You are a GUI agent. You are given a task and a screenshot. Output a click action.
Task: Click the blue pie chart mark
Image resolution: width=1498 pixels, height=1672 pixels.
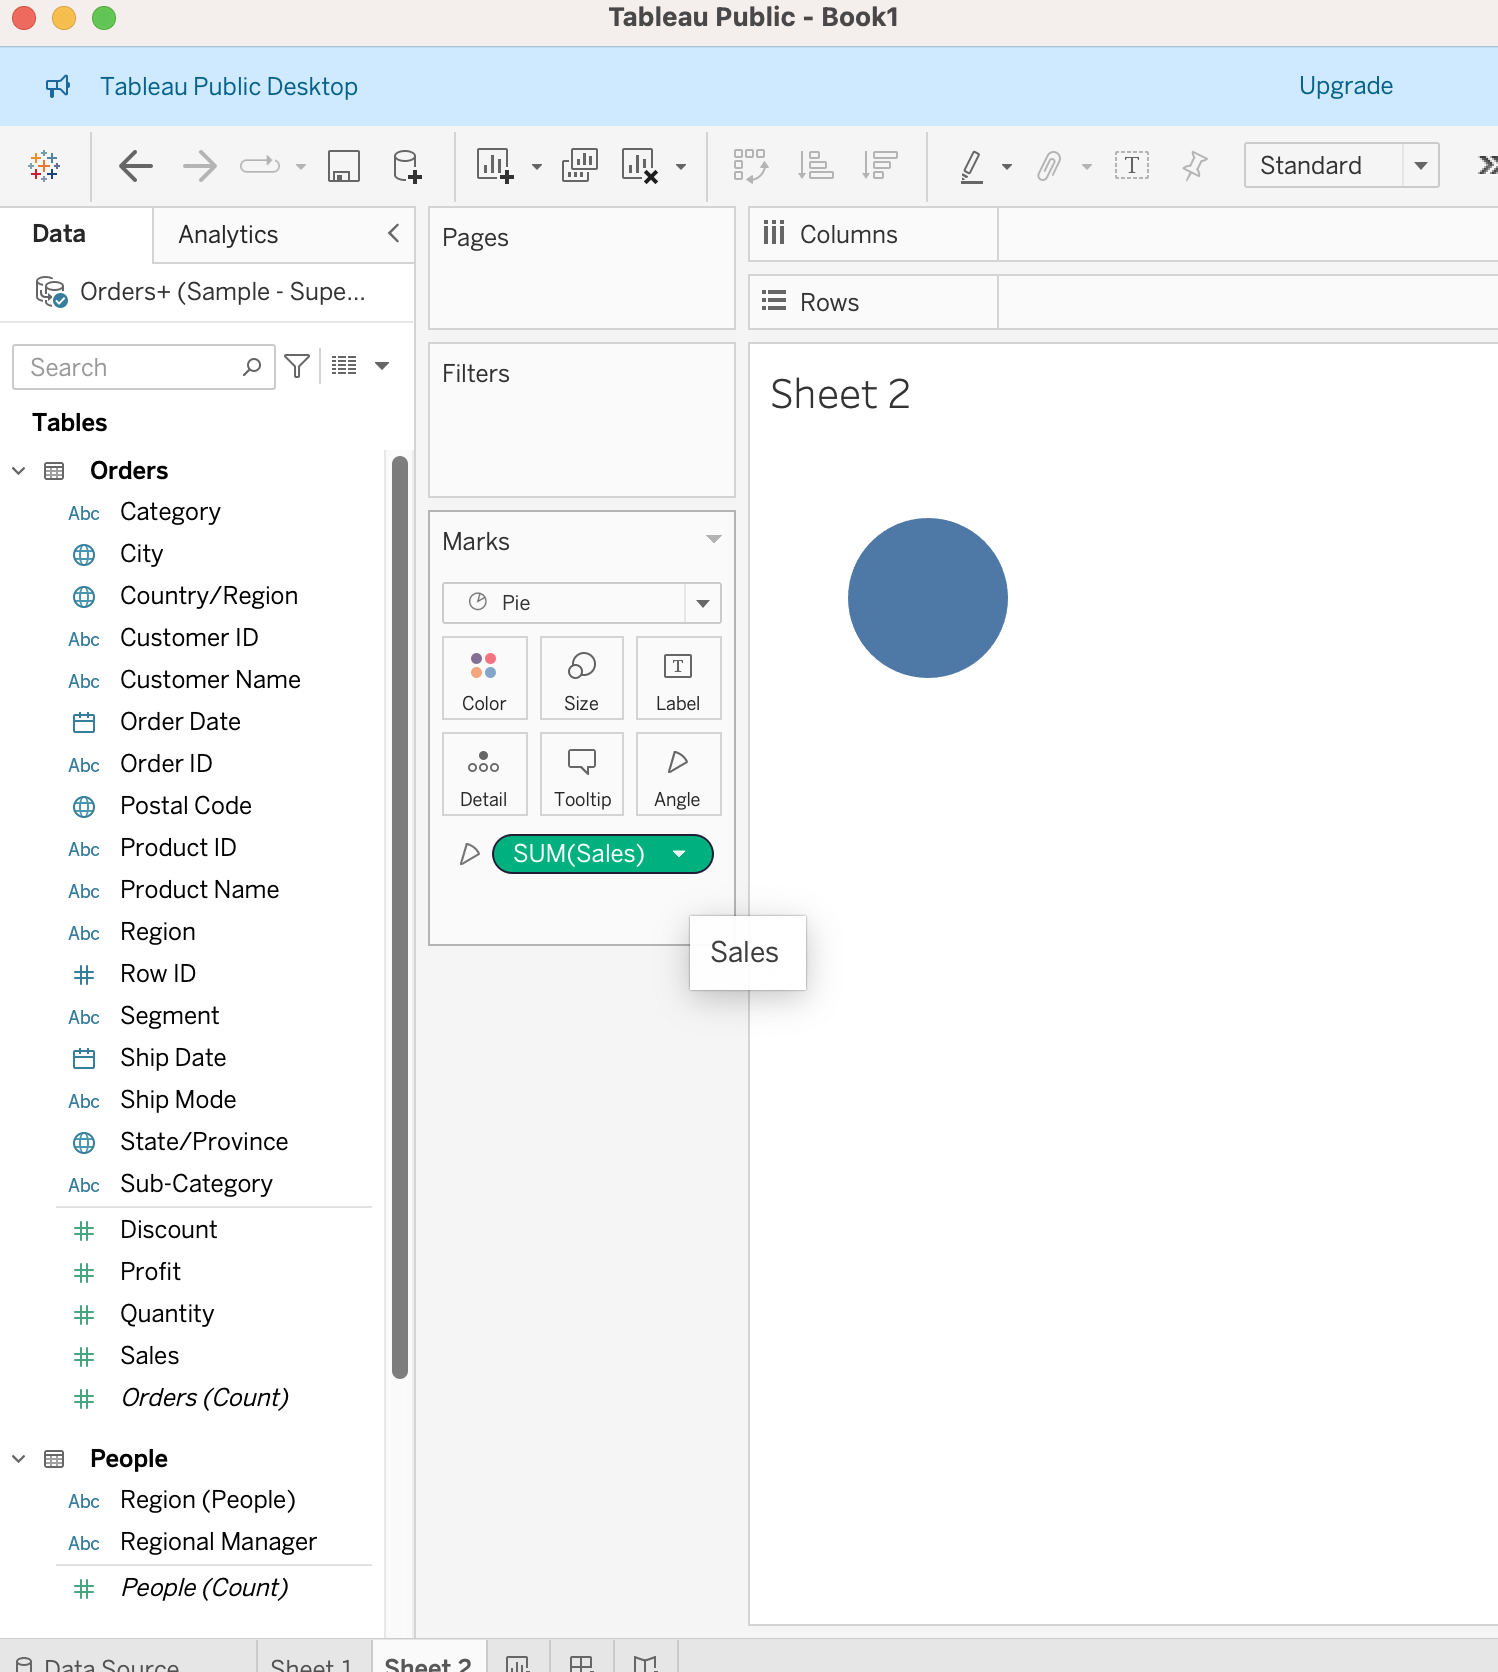928,598
